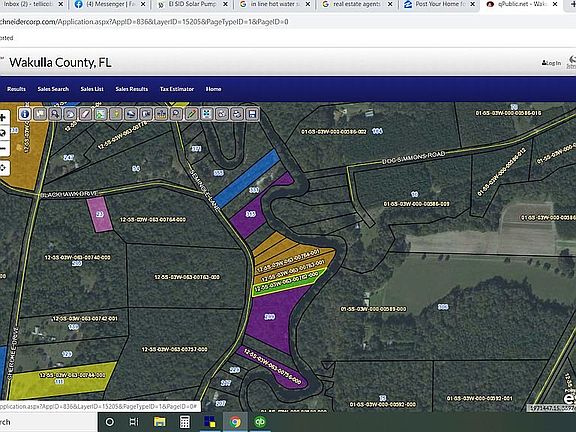This screenshot has height=432, width=576.
Task: Choose the pencil draw tool
Action: [x=191, y=114]
